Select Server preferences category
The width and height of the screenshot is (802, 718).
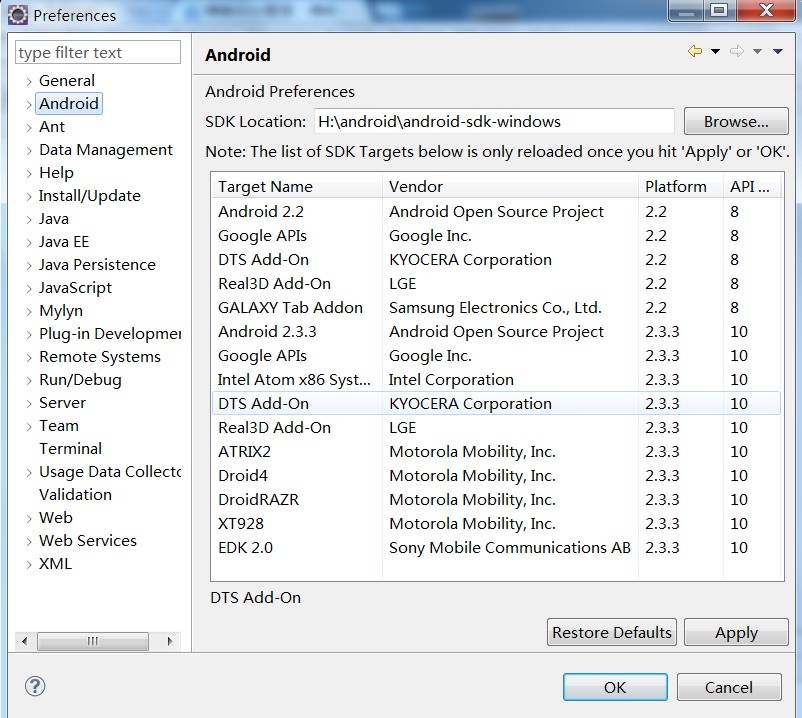click(62, 402)
